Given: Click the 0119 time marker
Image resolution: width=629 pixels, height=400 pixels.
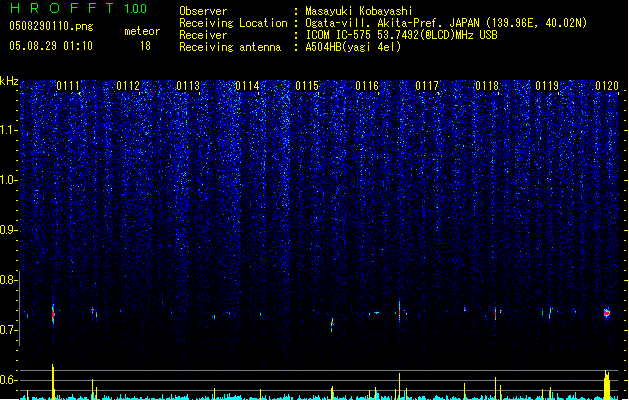Looking at the screenshot, I should [x=547, y=86].
